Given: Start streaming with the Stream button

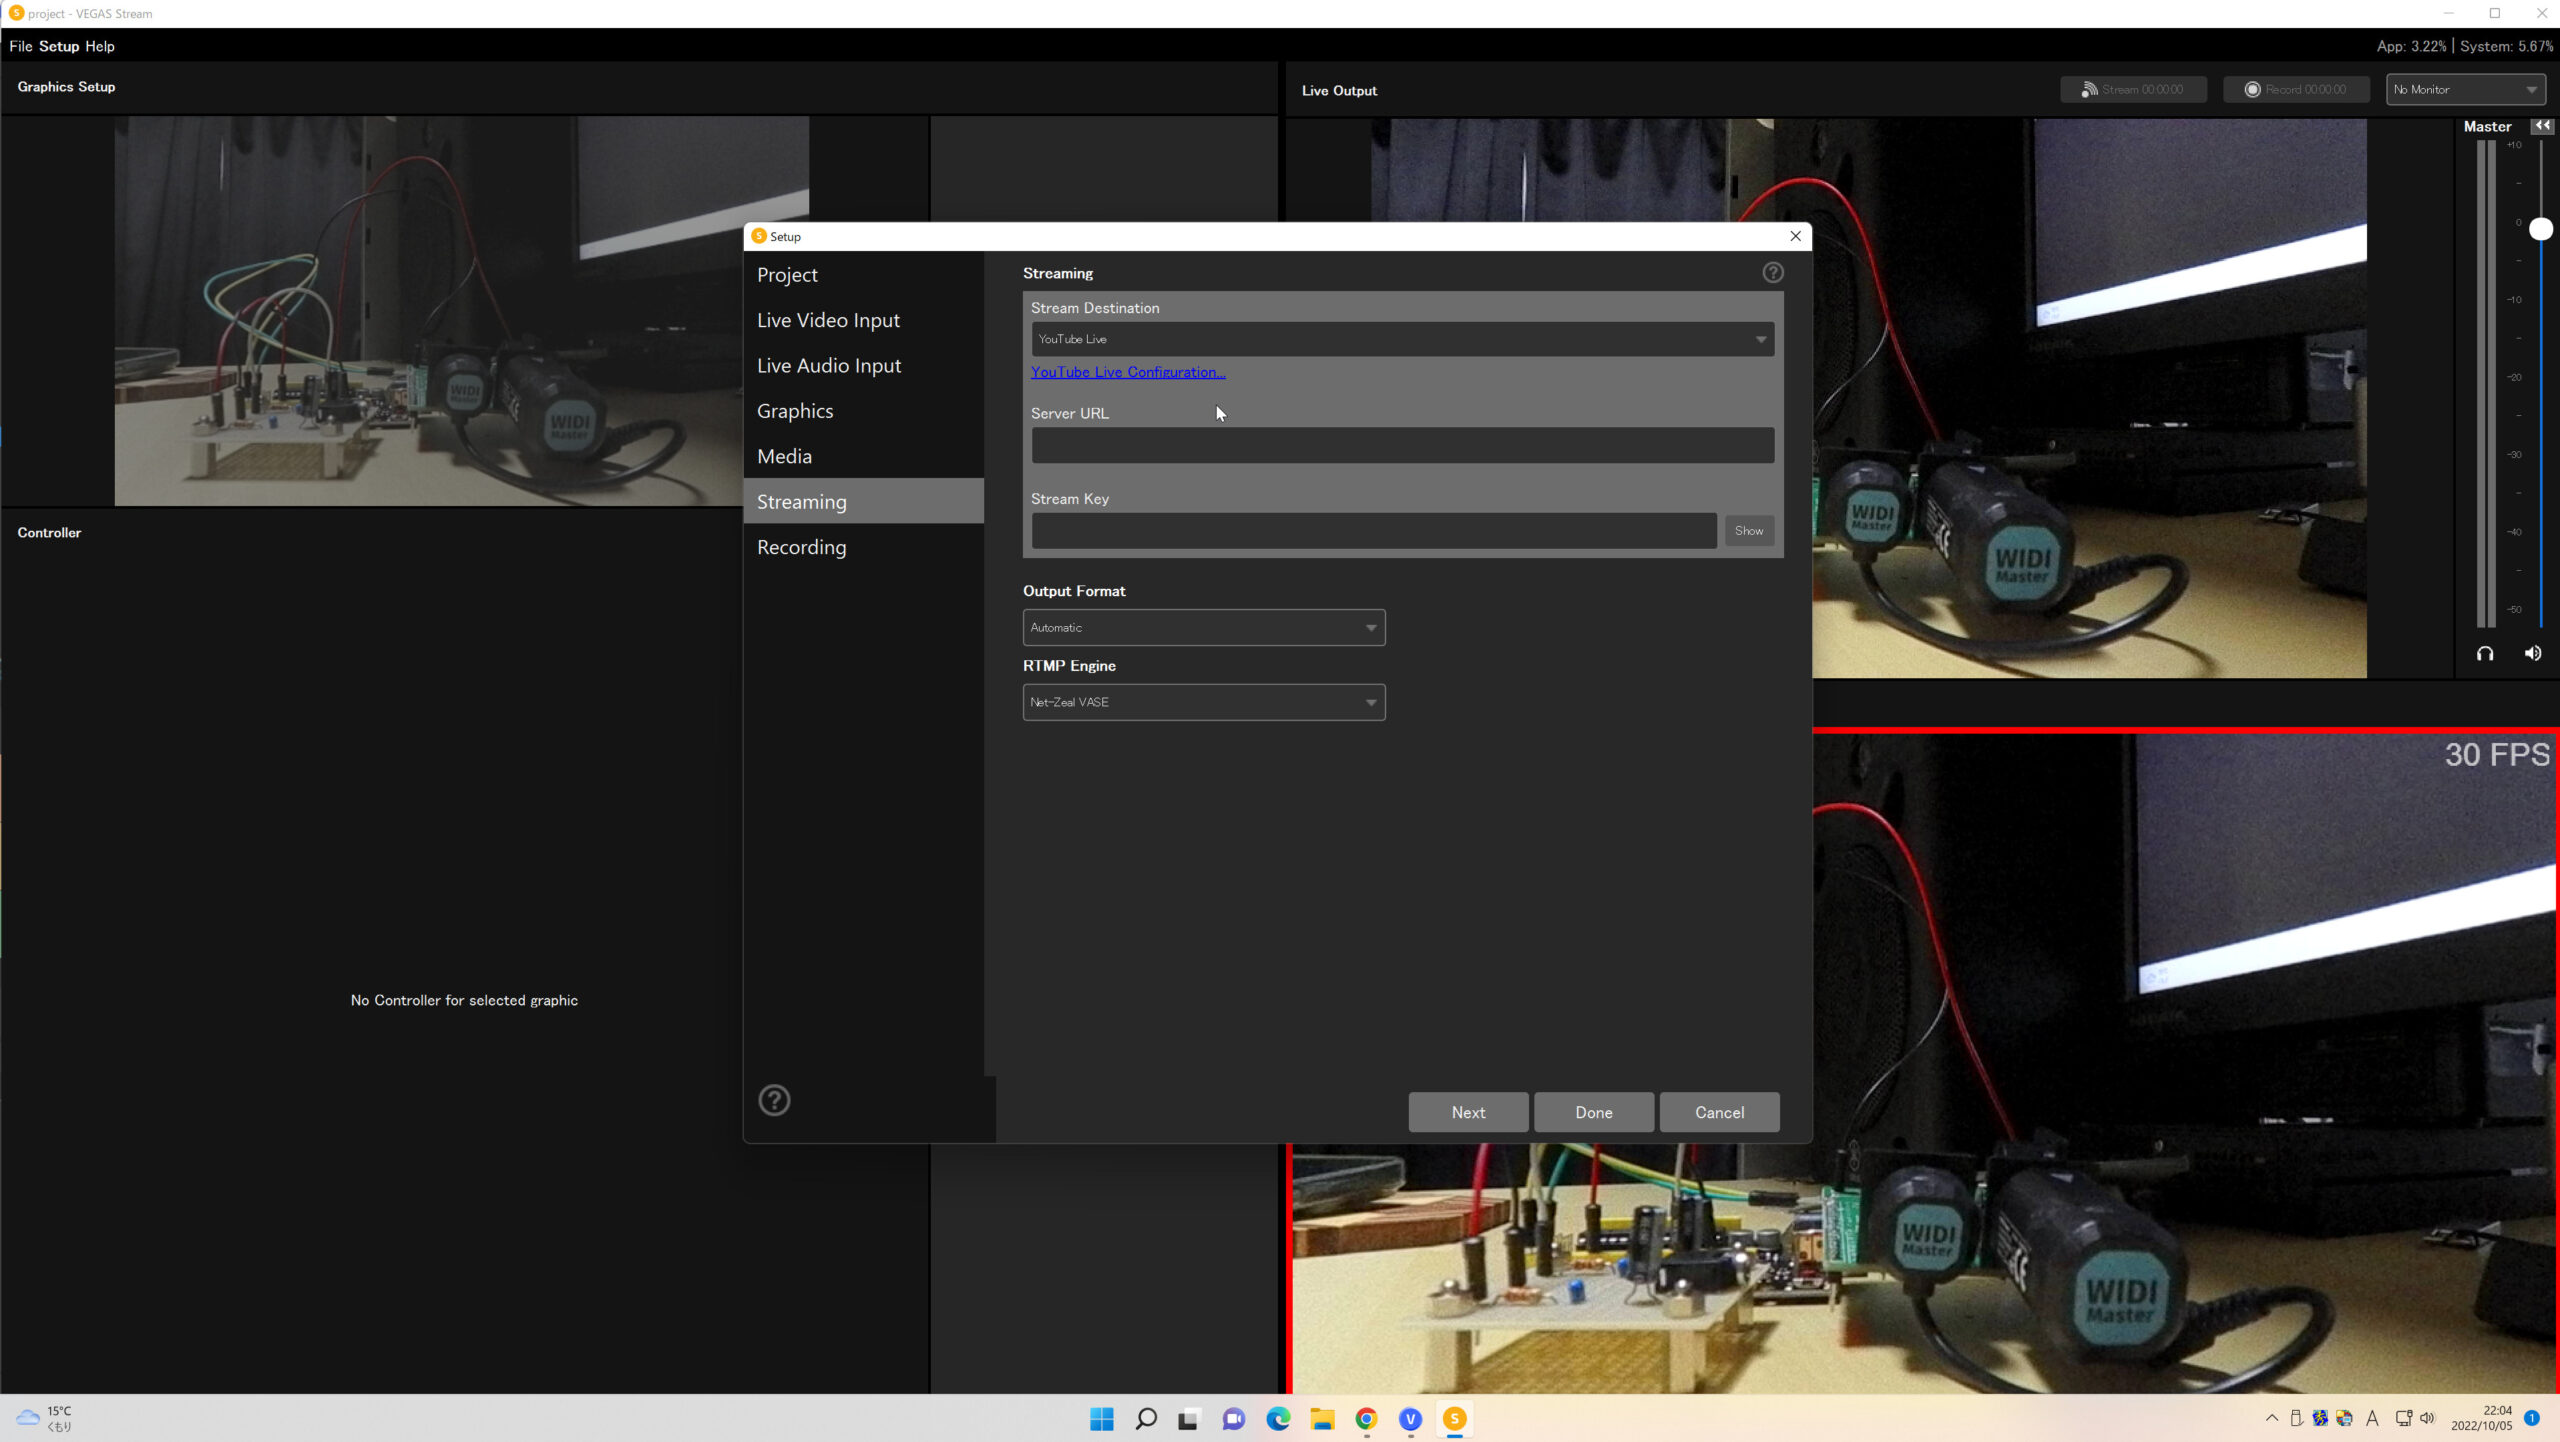Looking at the screenshot, I should pos(2133,89).
